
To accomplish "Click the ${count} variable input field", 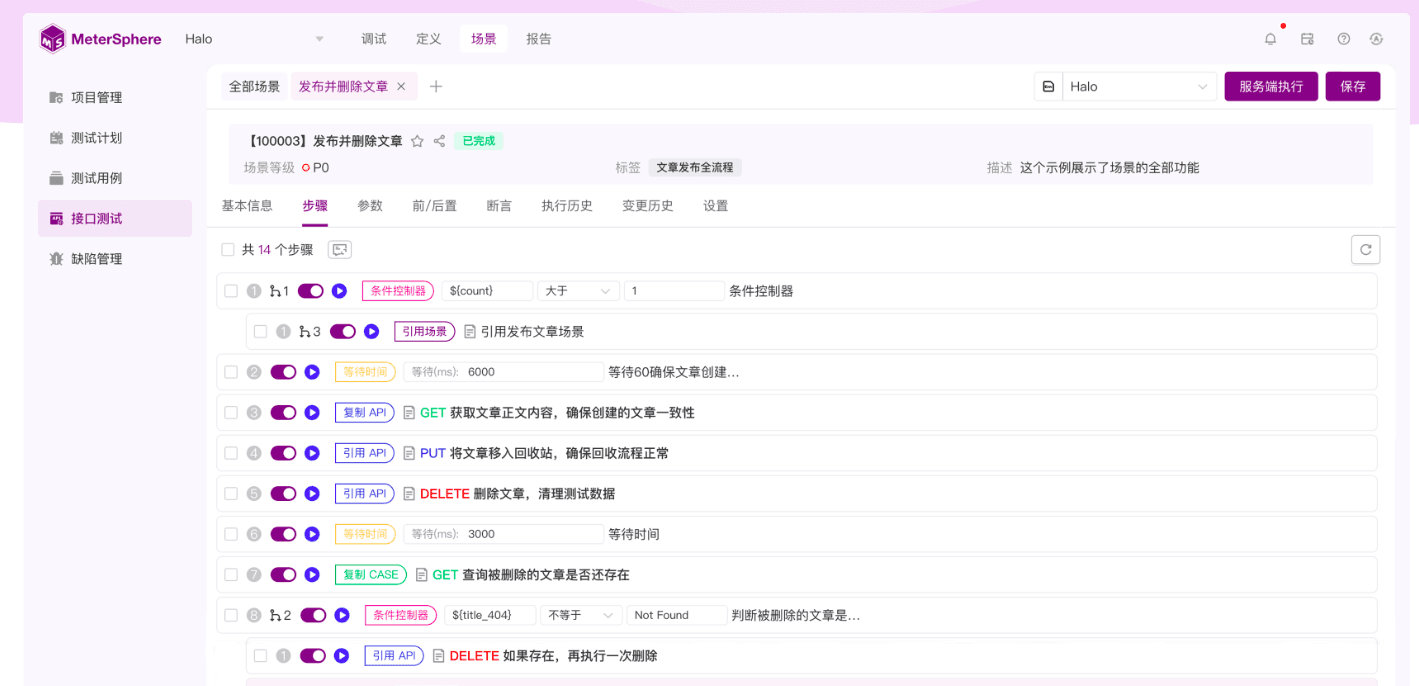I will (487, 291).
